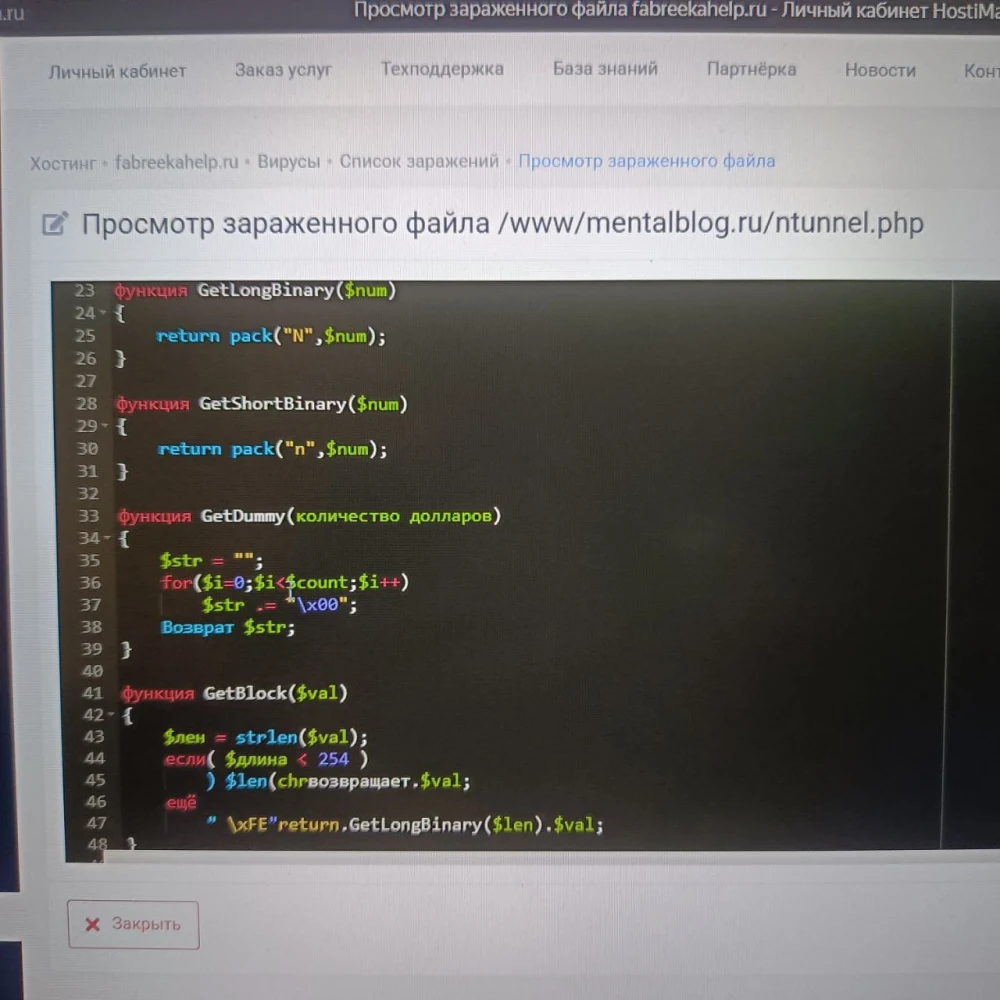Click the edit icon beside page heading
This screenshot has height=1000, width=1000.
(55, 223)
